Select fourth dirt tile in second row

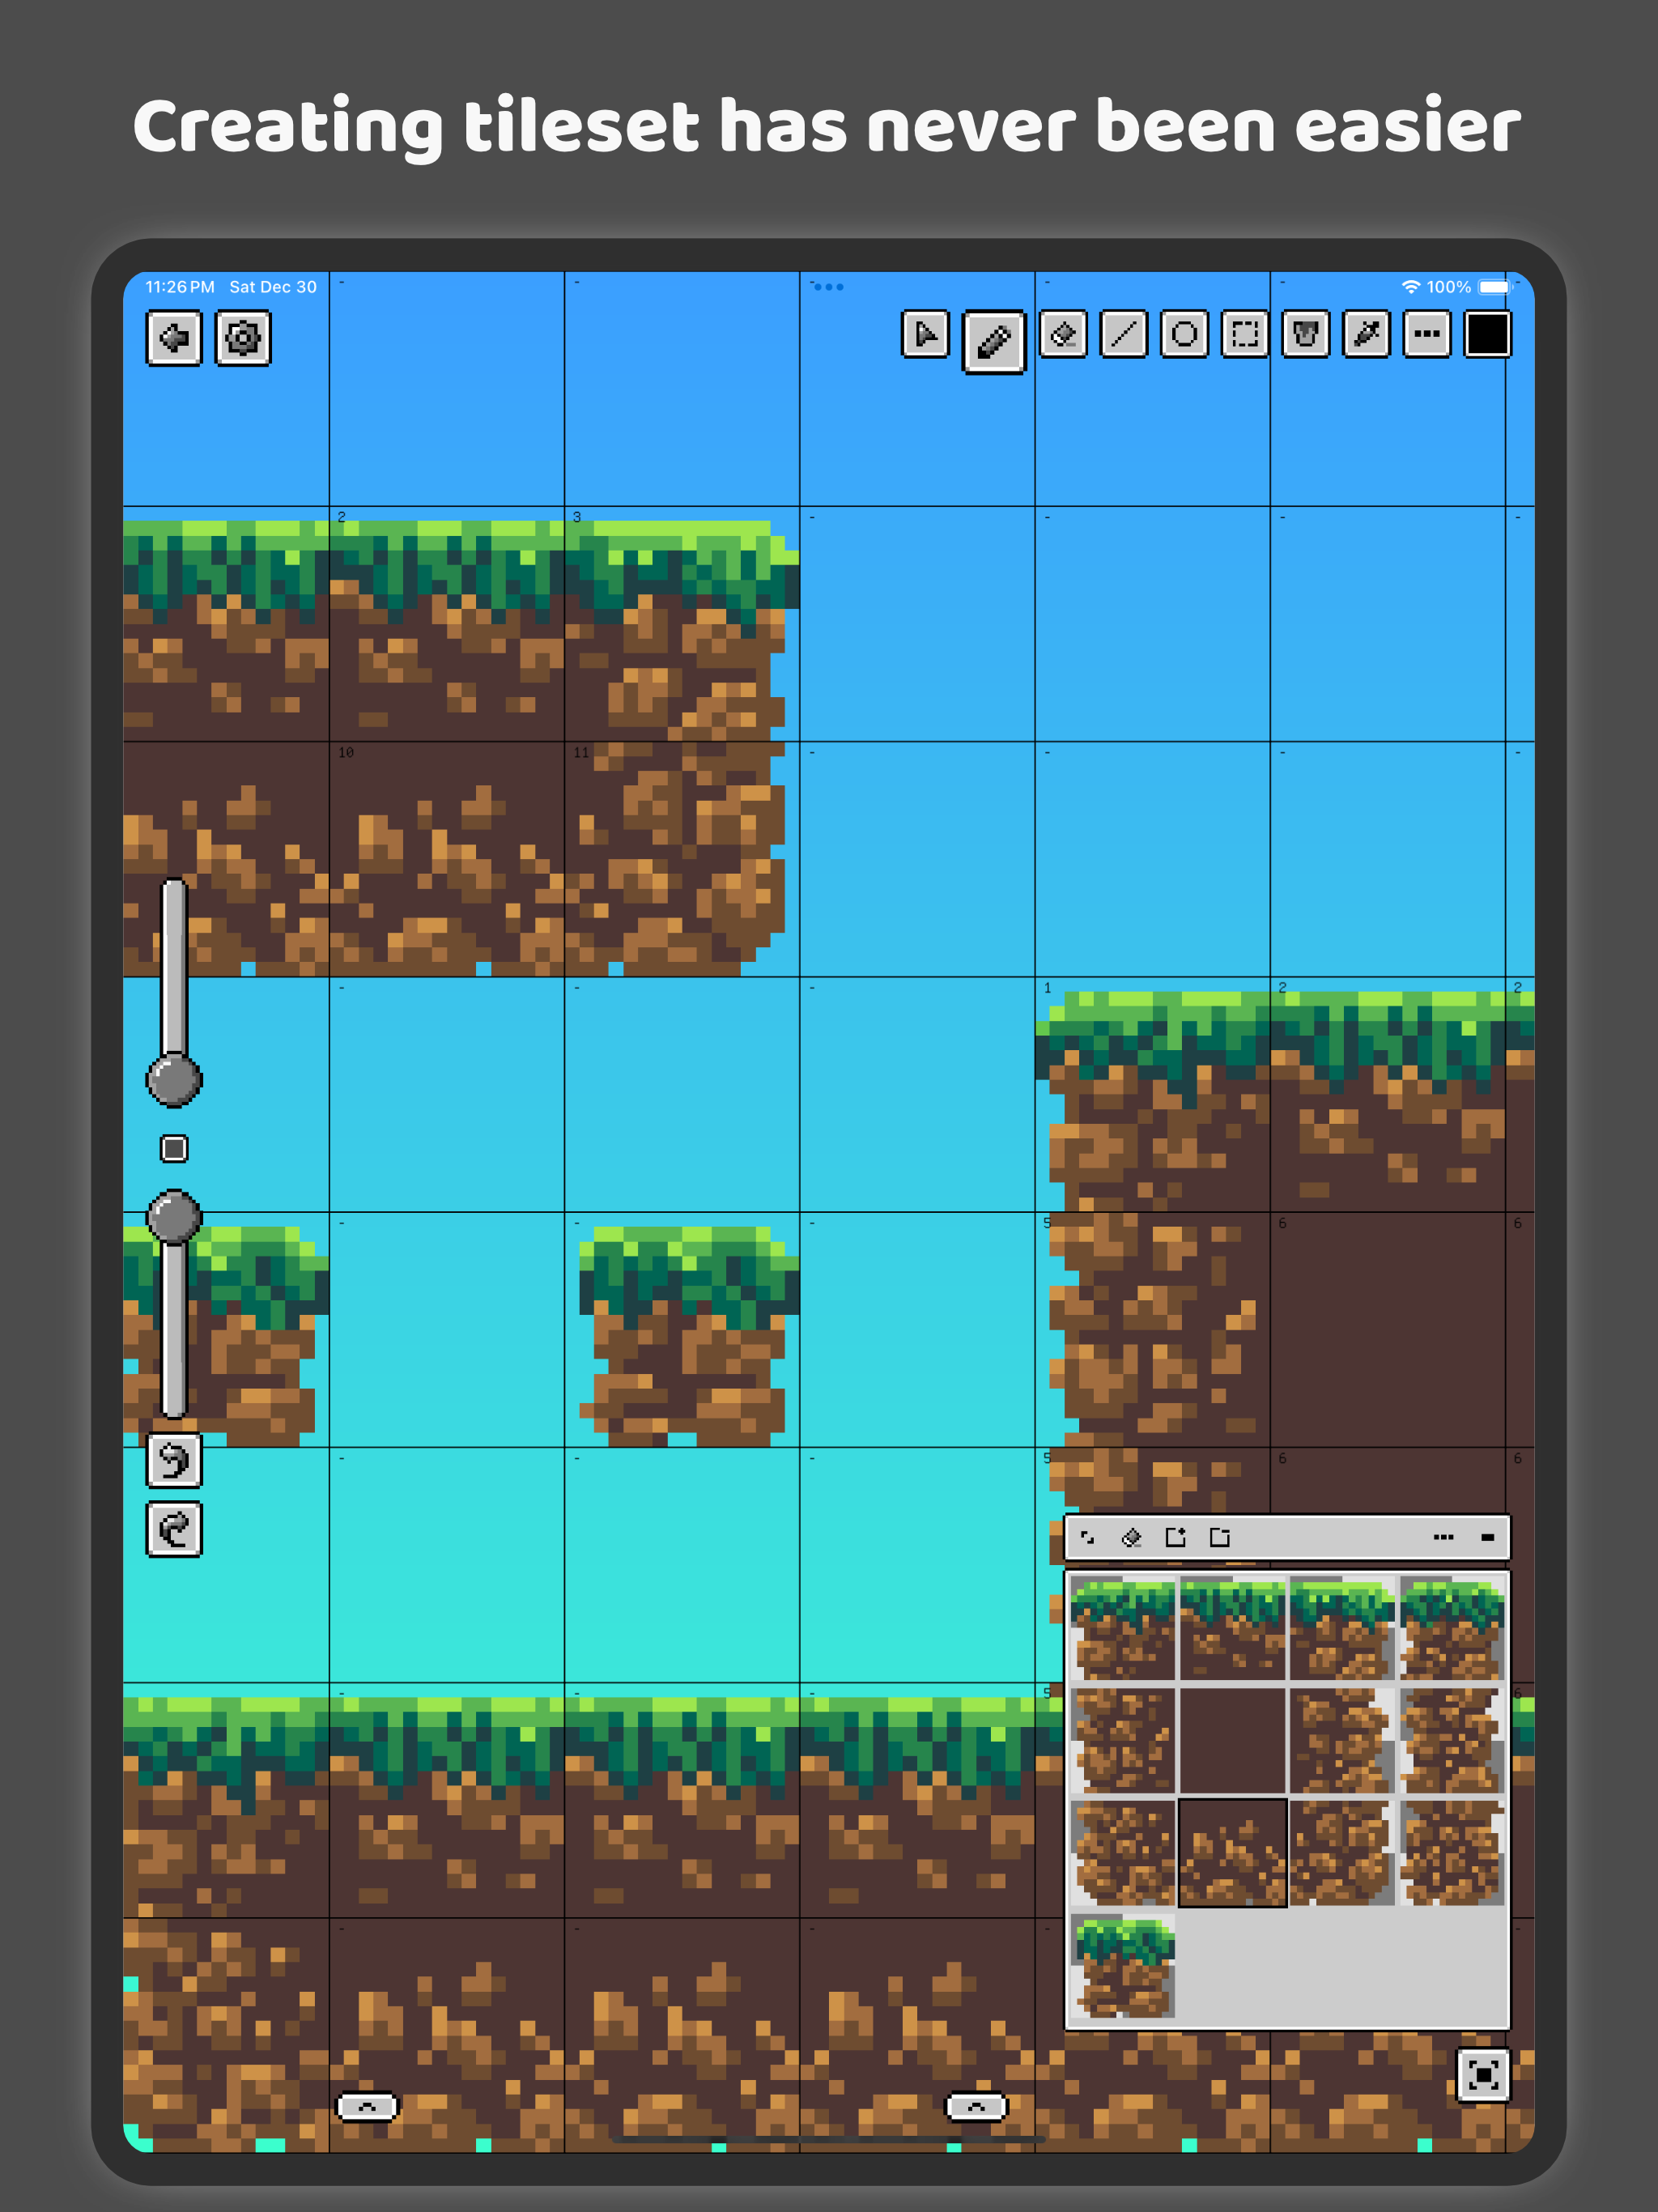coord(1451,1740)
